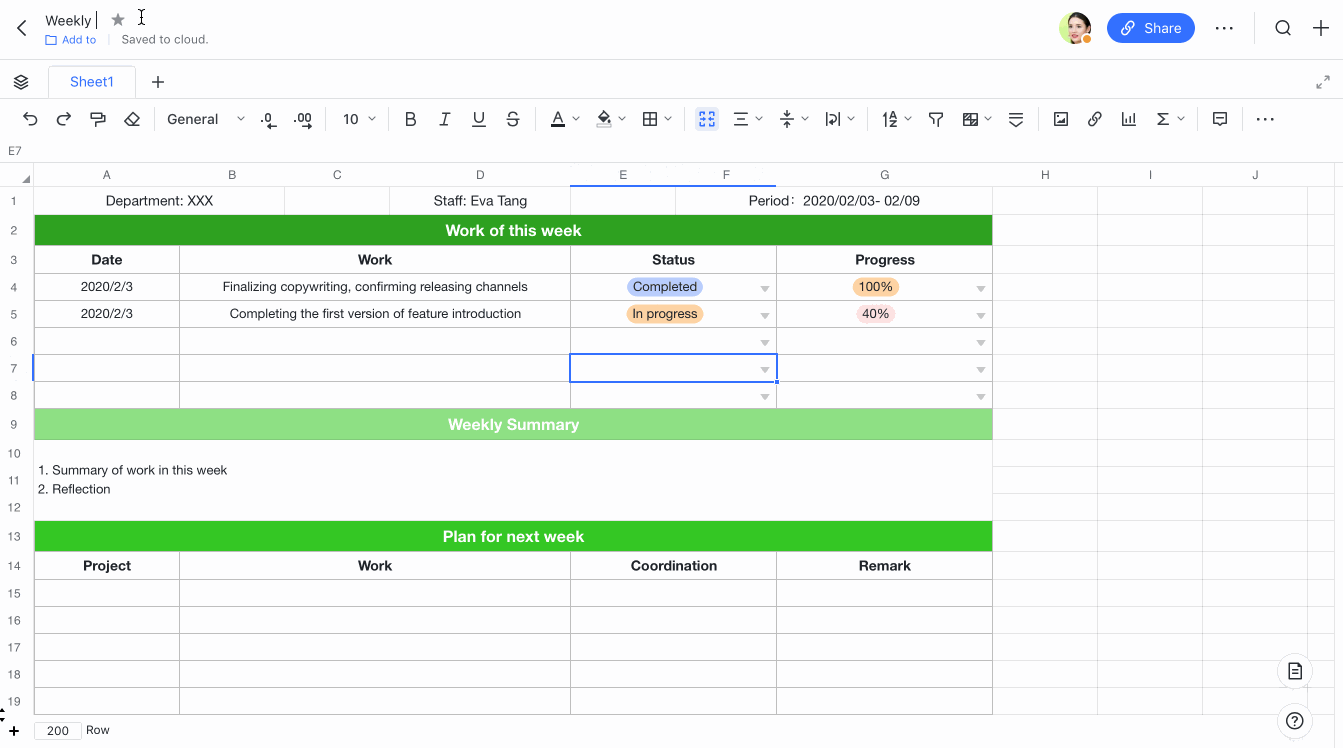Toggle strikethrough formatting
Screen dimensions: 1343x748
[512, 119]
